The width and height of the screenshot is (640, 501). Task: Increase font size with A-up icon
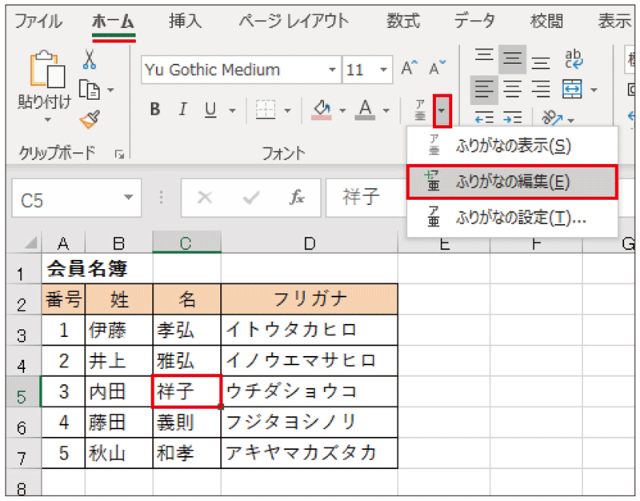(x=409, y=68)
